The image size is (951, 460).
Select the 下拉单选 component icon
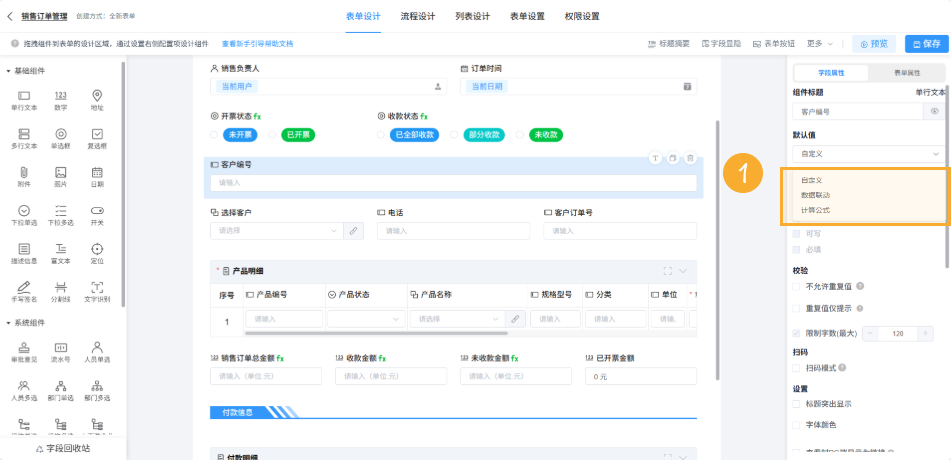[24, 211]
